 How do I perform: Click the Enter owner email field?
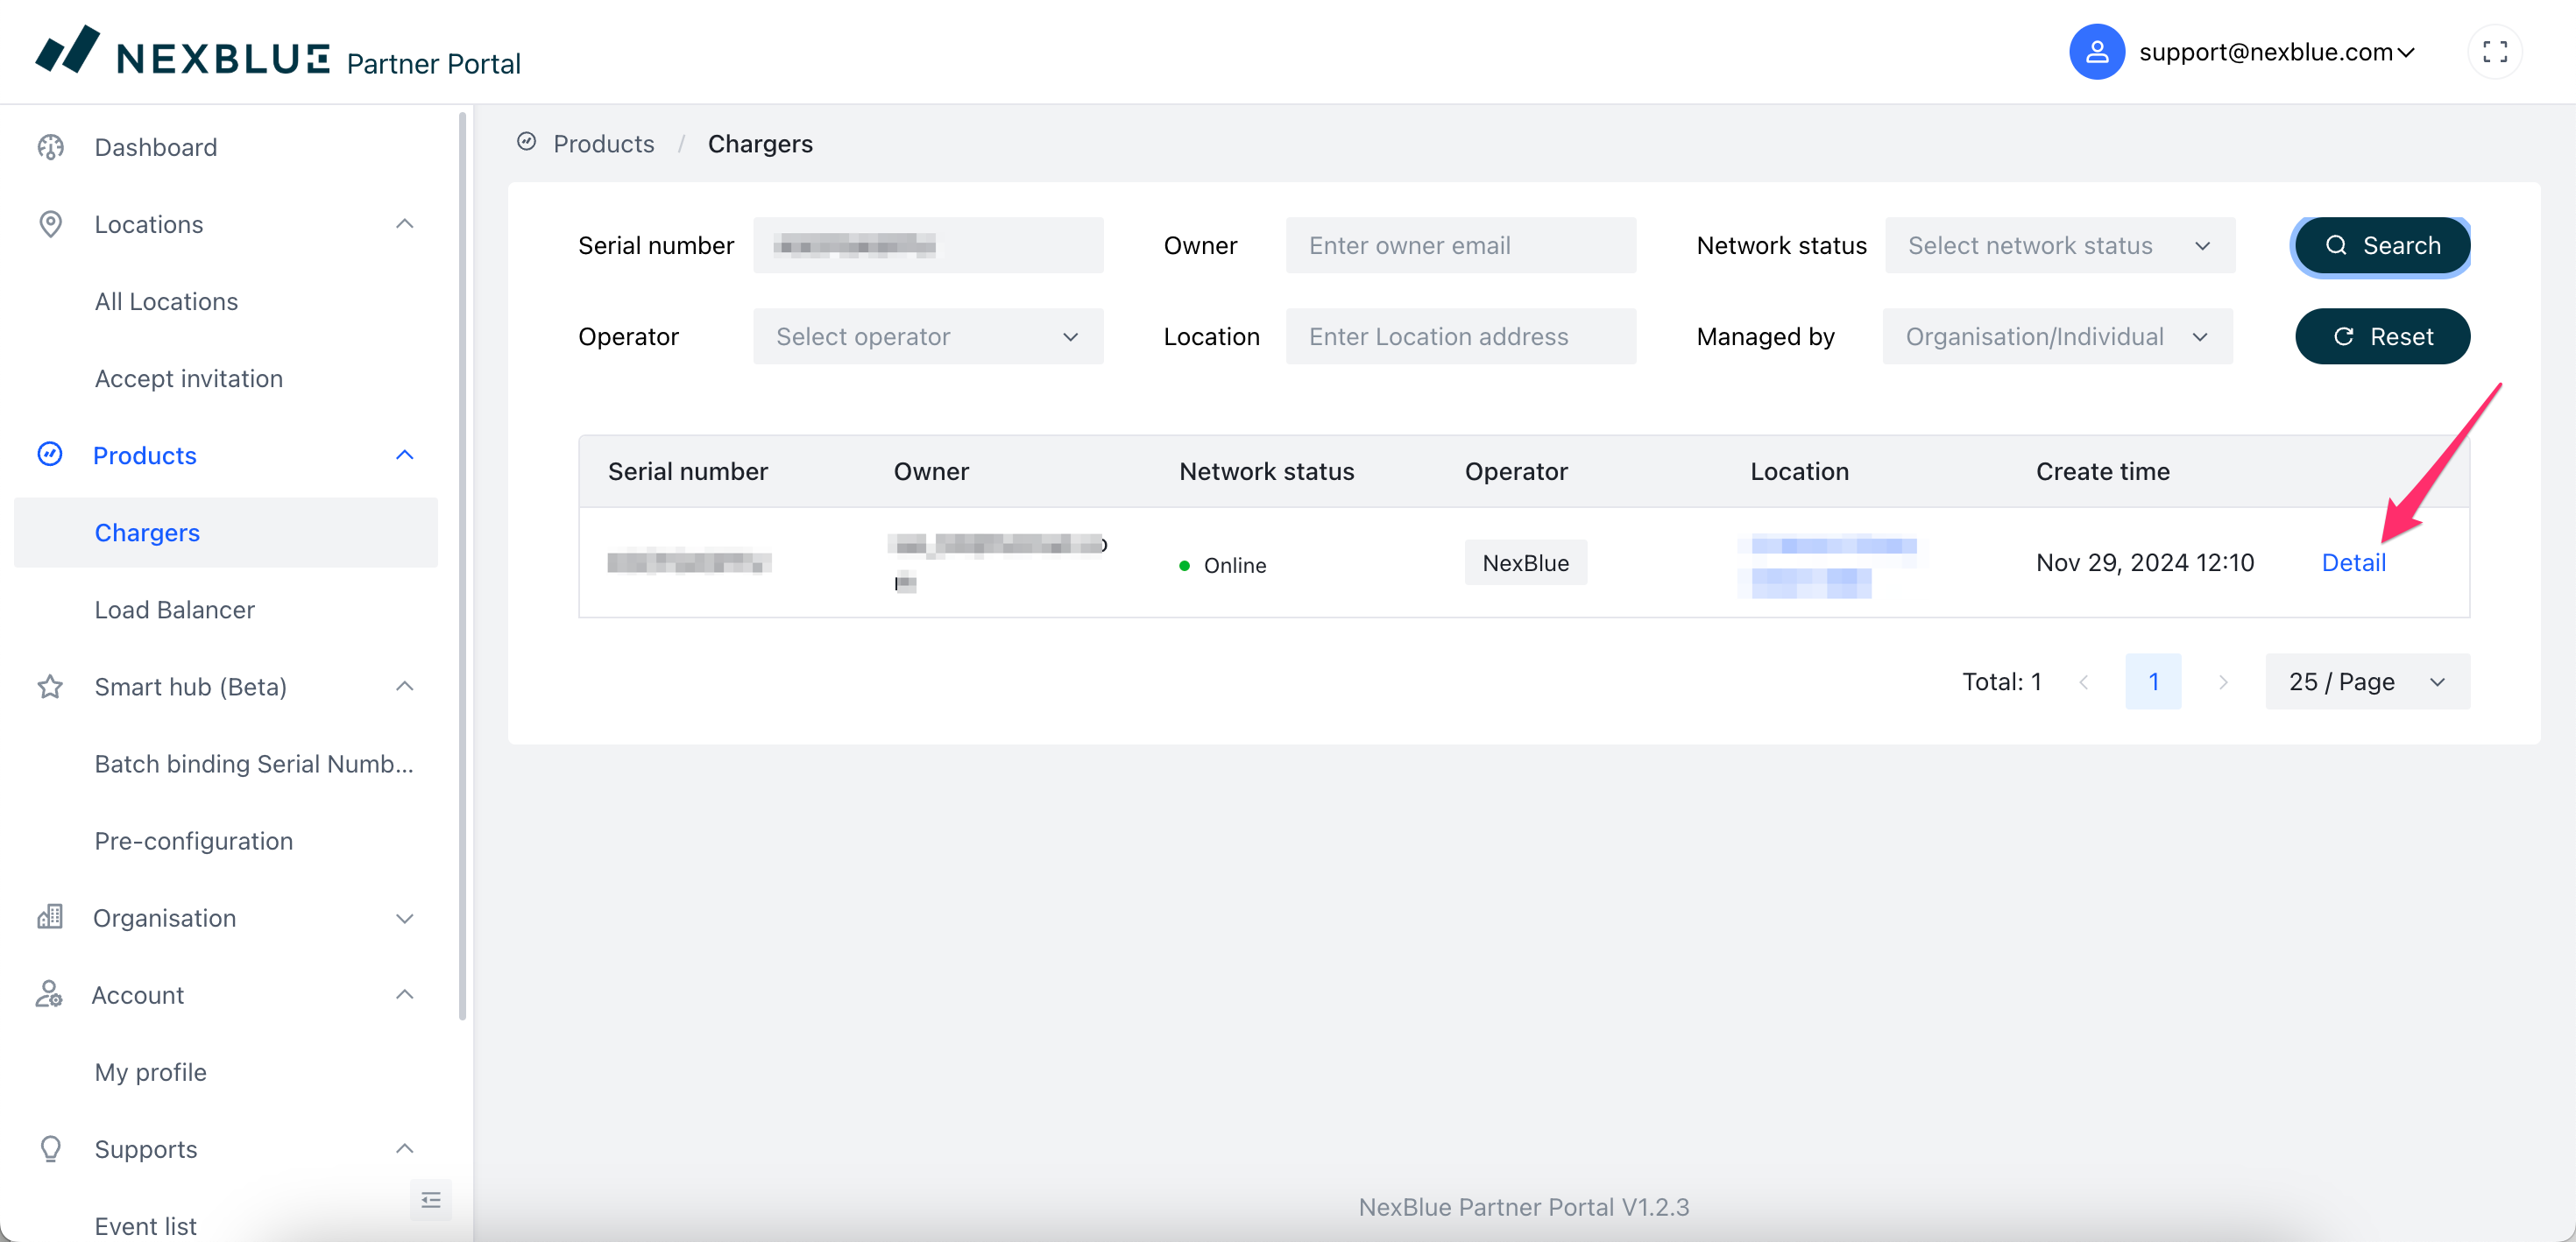click(x=1460, y=246)
